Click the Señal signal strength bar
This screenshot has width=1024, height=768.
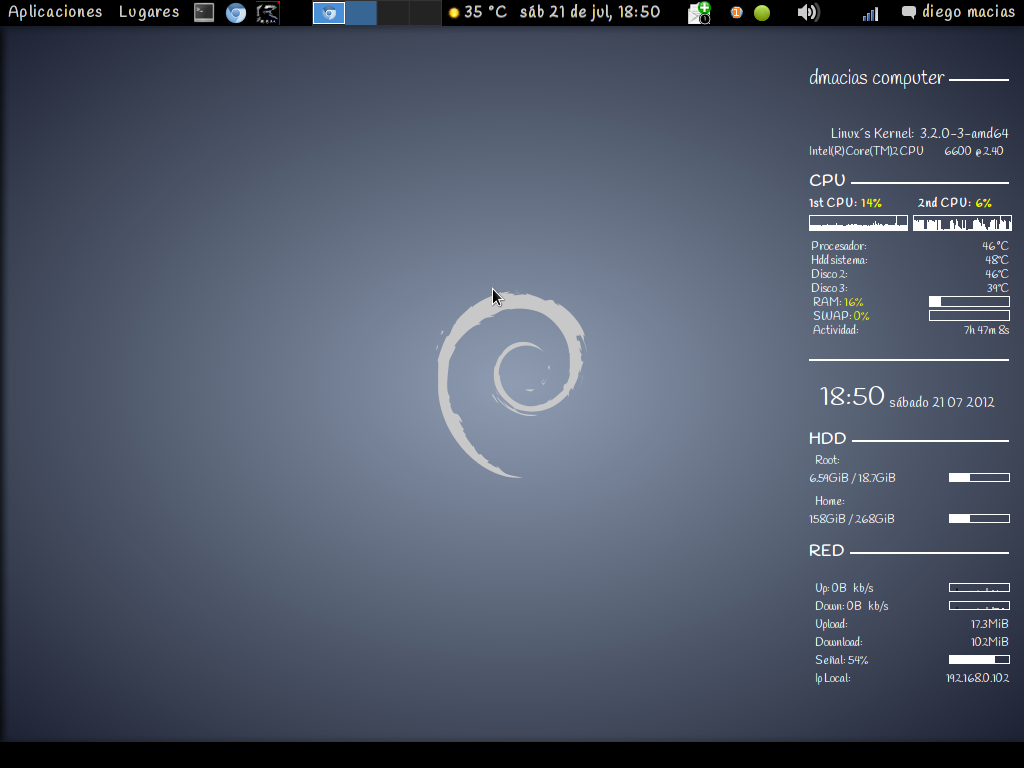coord(979,660)
